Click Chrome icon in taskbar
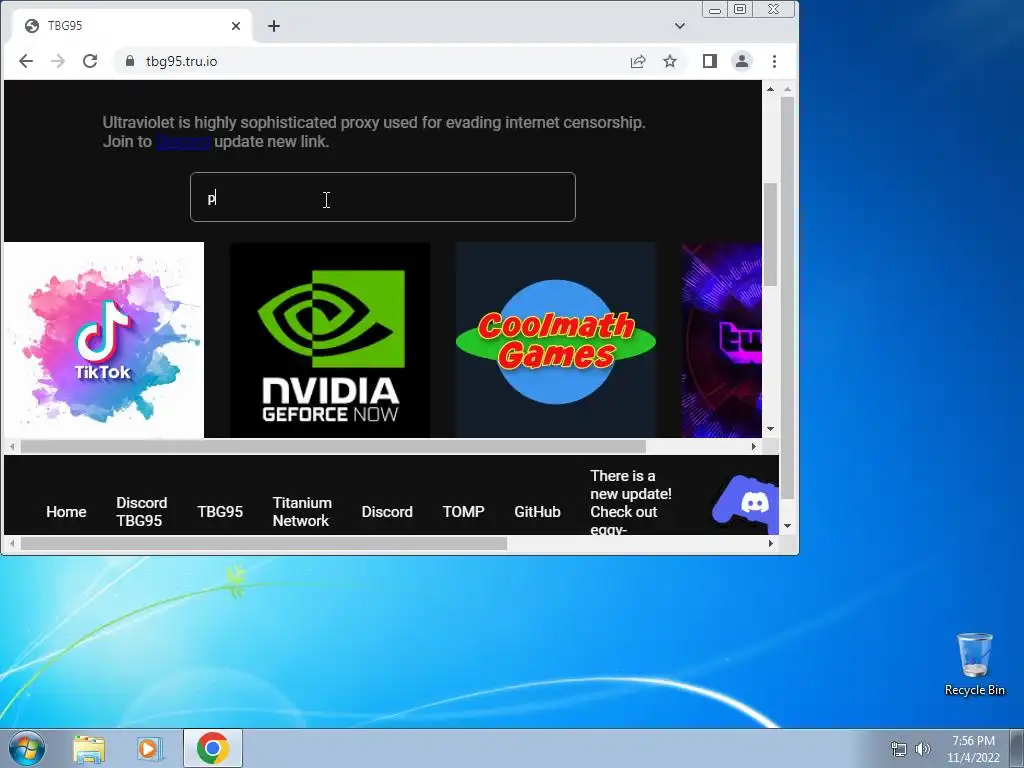 coord(213,748)
